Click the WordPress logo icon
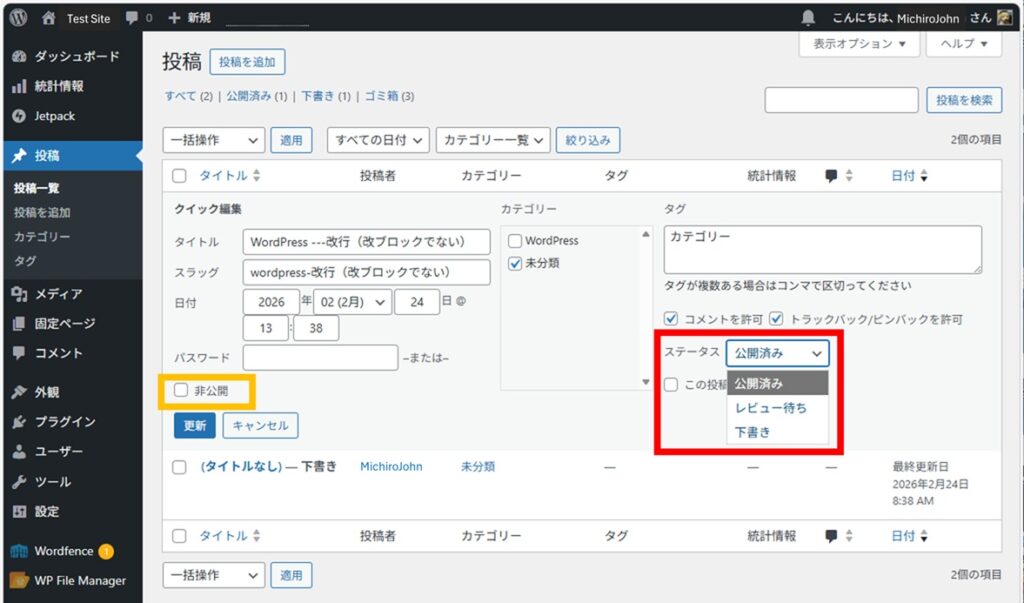The height and width of the screenshot is (603, 1024). tap(18, 18)
